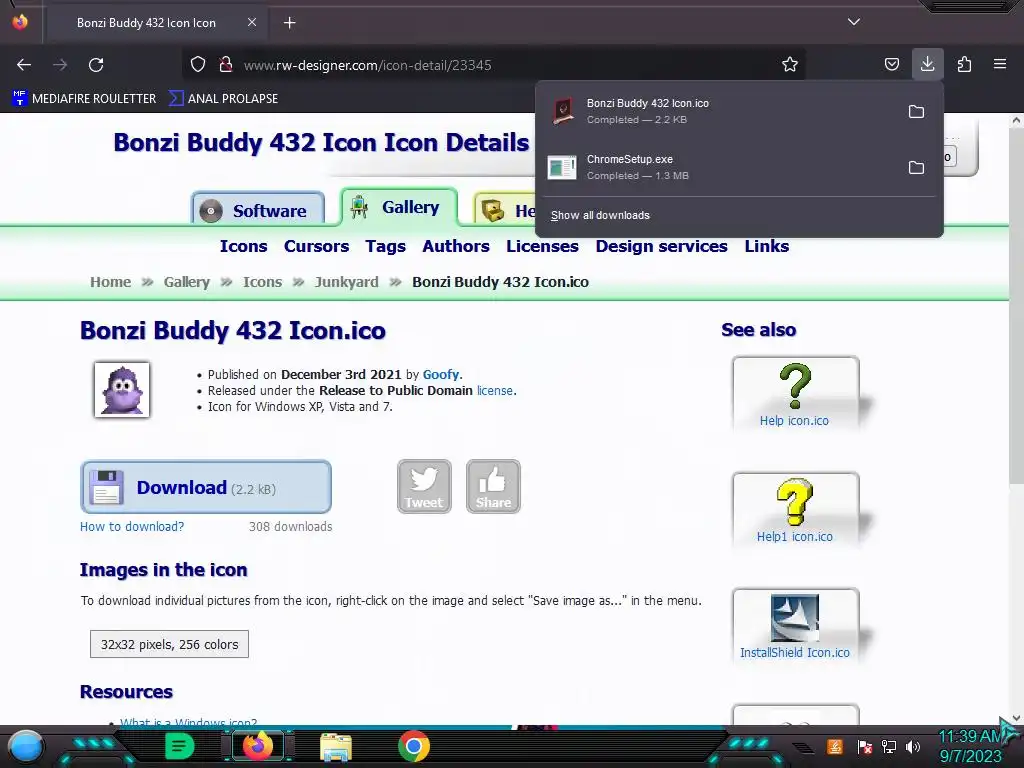The width and height of the screenshot is (1024, 768).
Task: Click Show all downloads
Action: (x=600, y=216)
